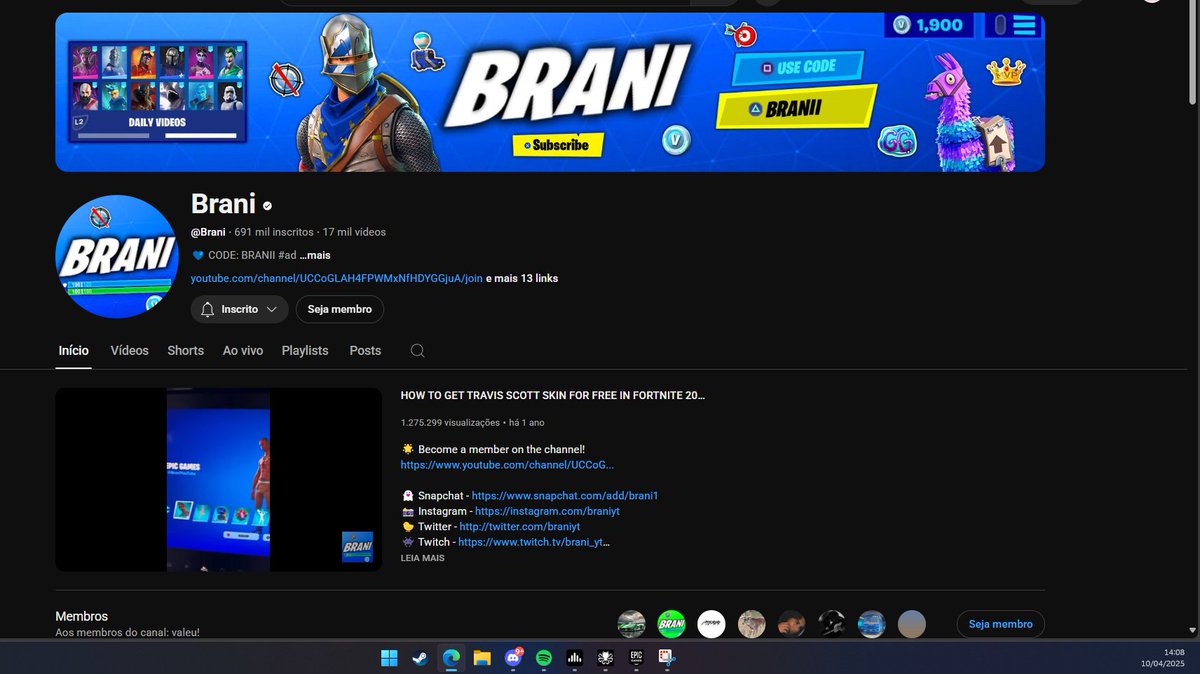Click '1.275.299 visualizações' view count
Viewport: 1200px width, 674px height.
click(450, 423)
